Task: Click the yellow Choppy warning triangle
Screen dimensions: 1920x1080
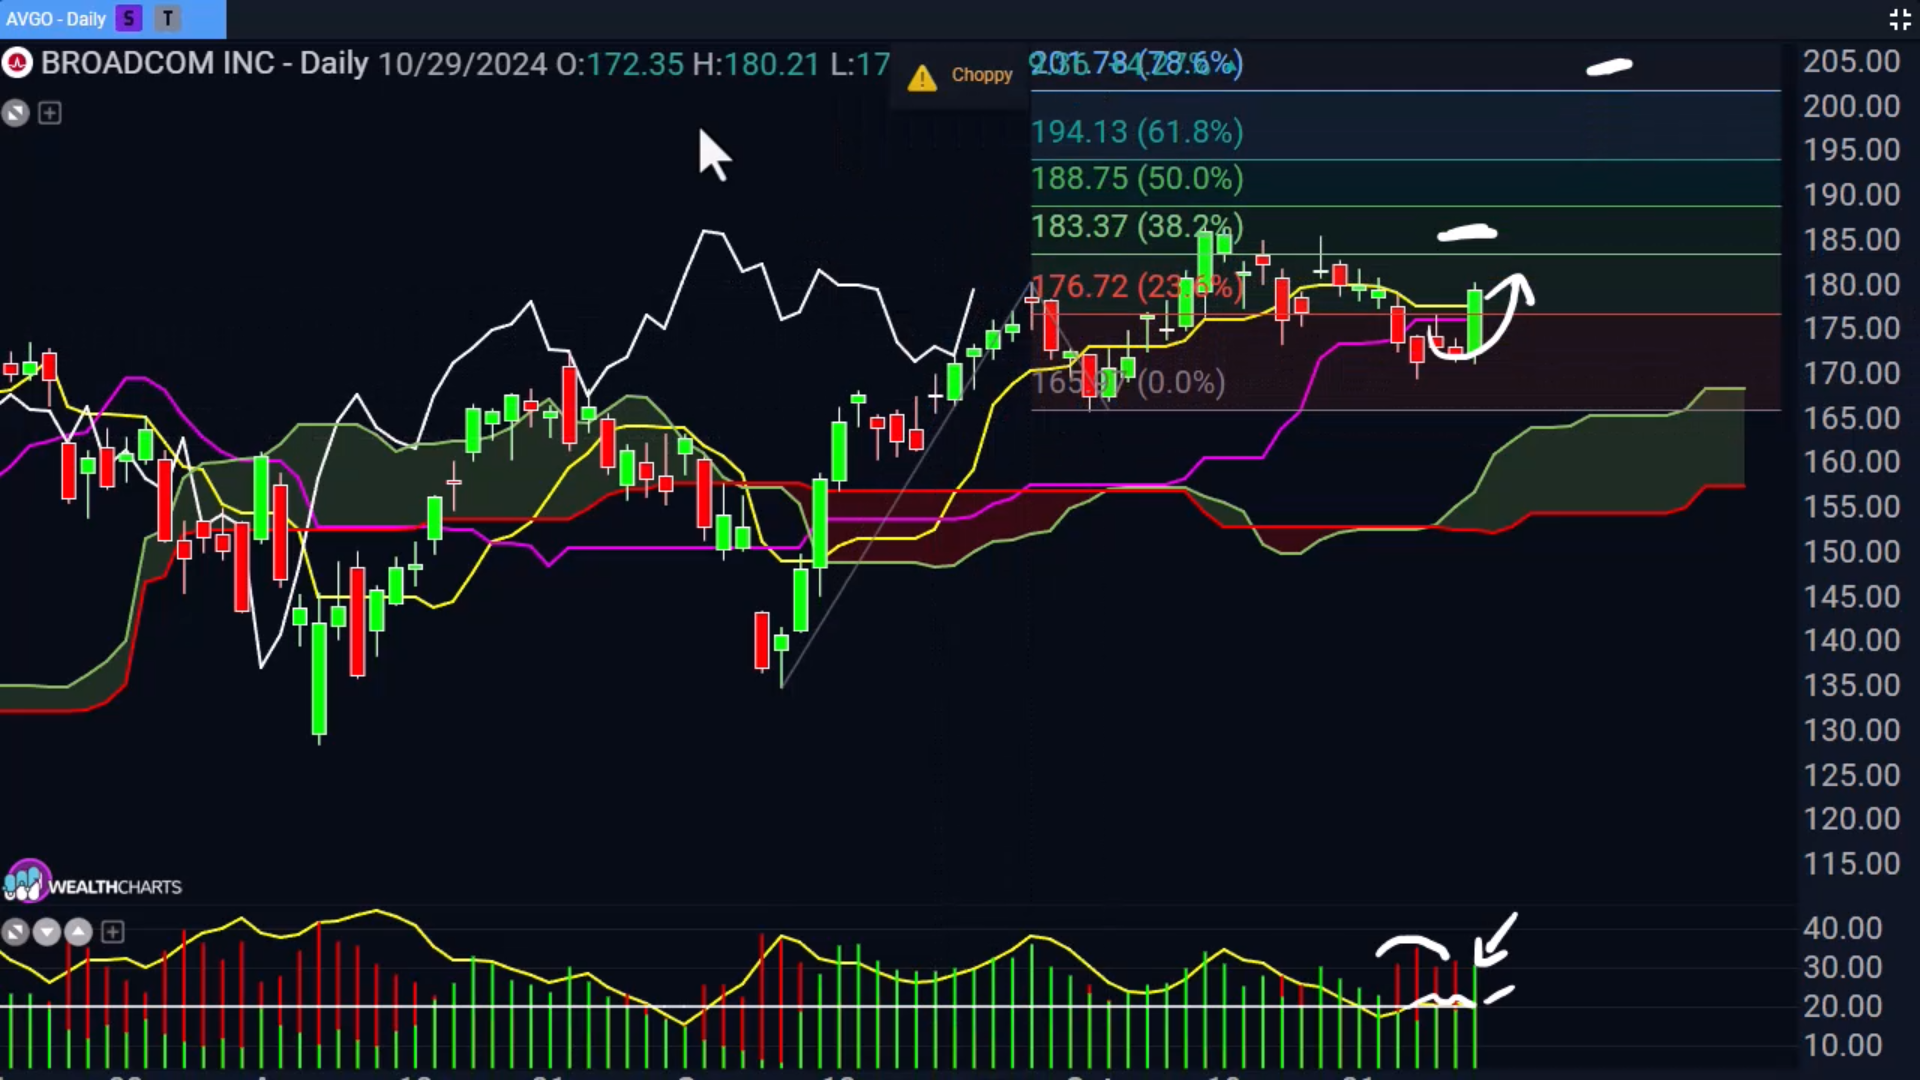Action: (922, 77)
